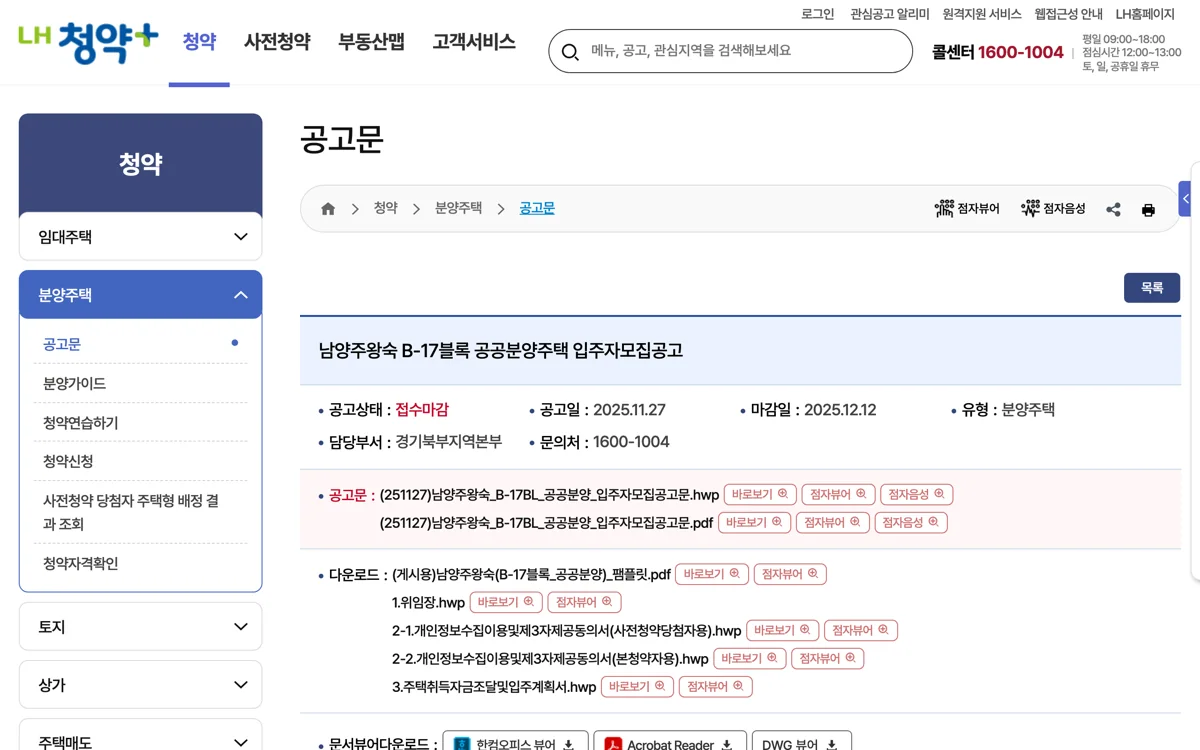1200x750 pixels.
Task: Open 관심공고 알리미 link
Action: pos(889,14)
